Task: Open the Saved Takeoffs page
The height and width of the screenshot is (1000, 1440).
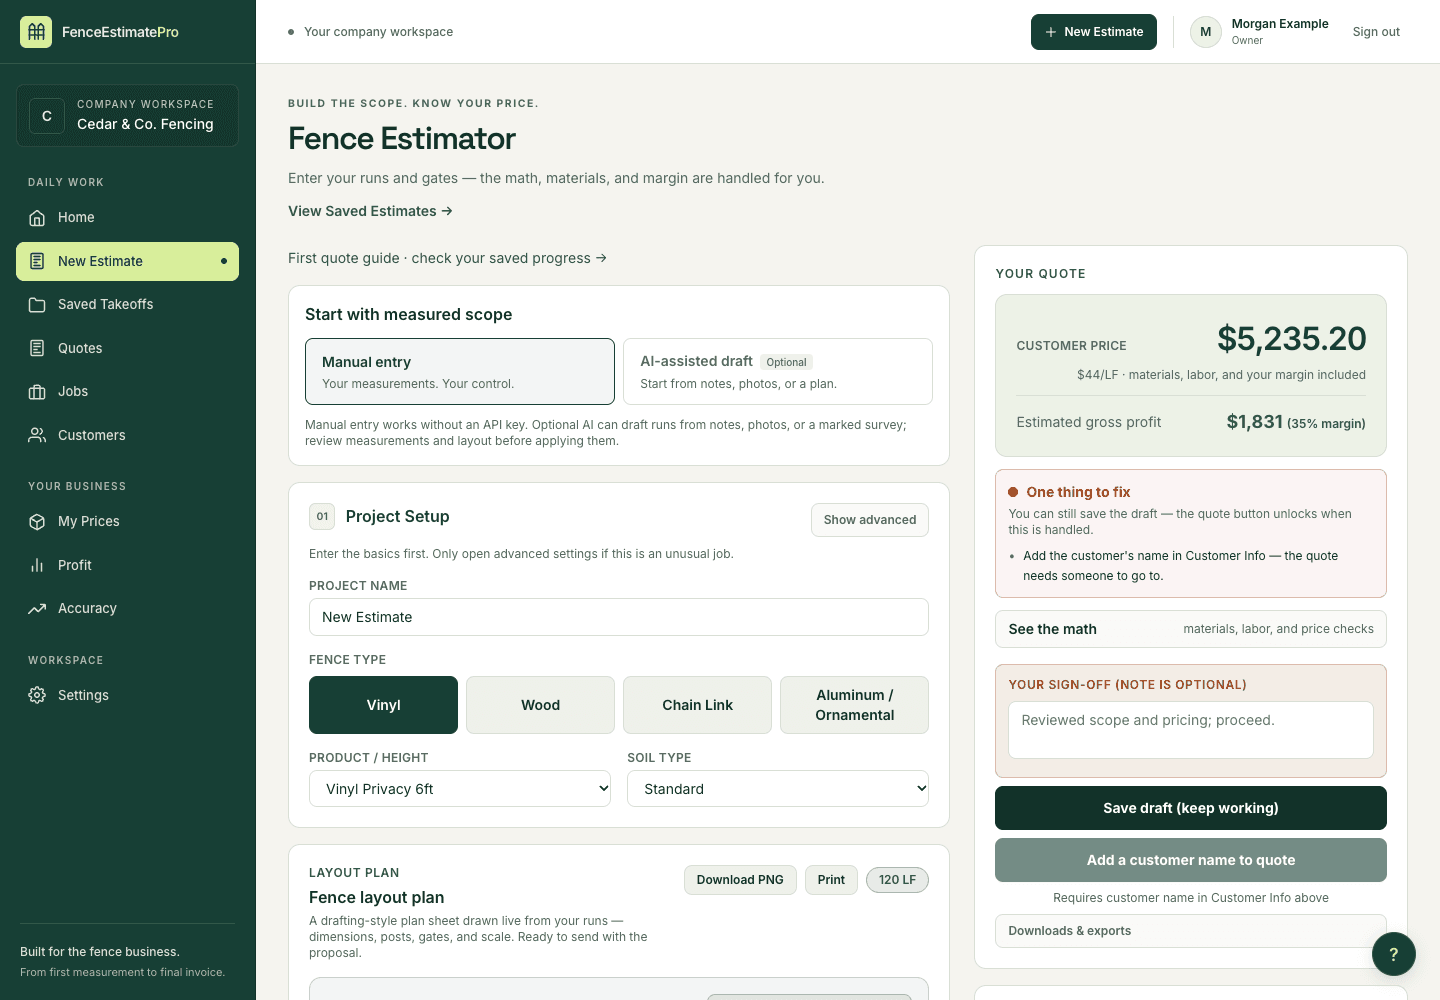Action: point(127,305)
